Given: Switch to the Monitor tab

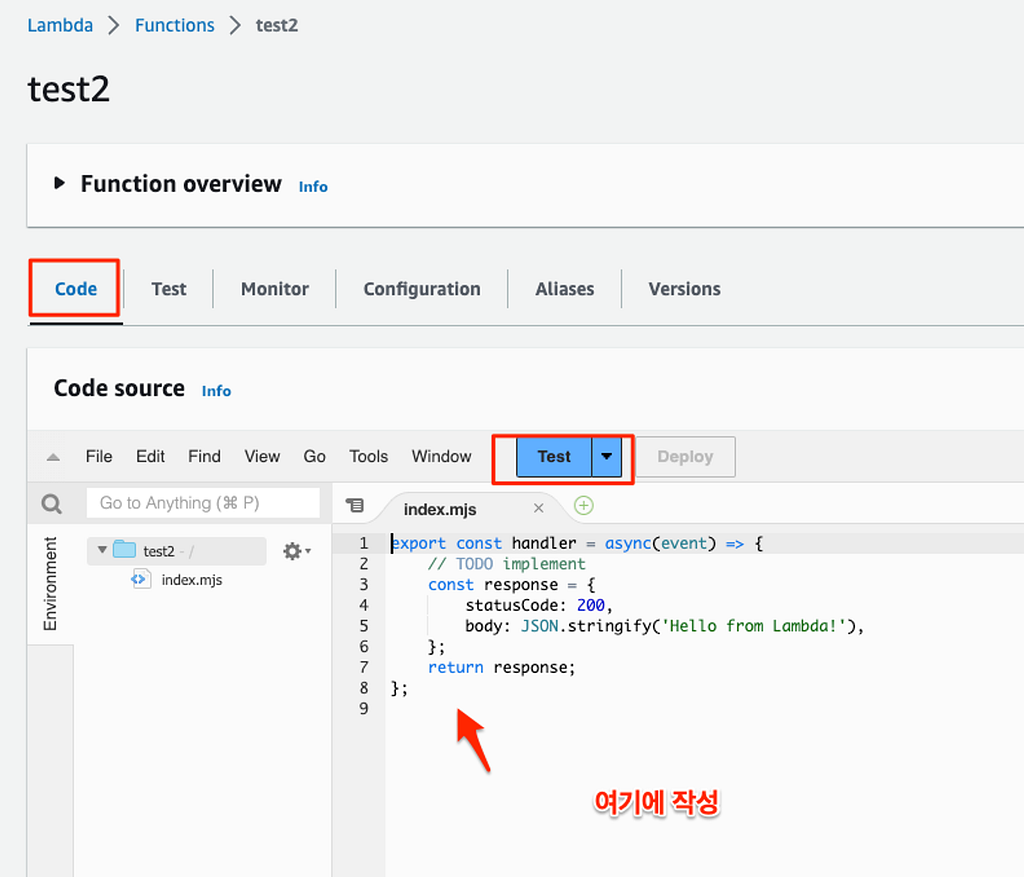Looking at the screenshot, I should click(x=274, y=289).
